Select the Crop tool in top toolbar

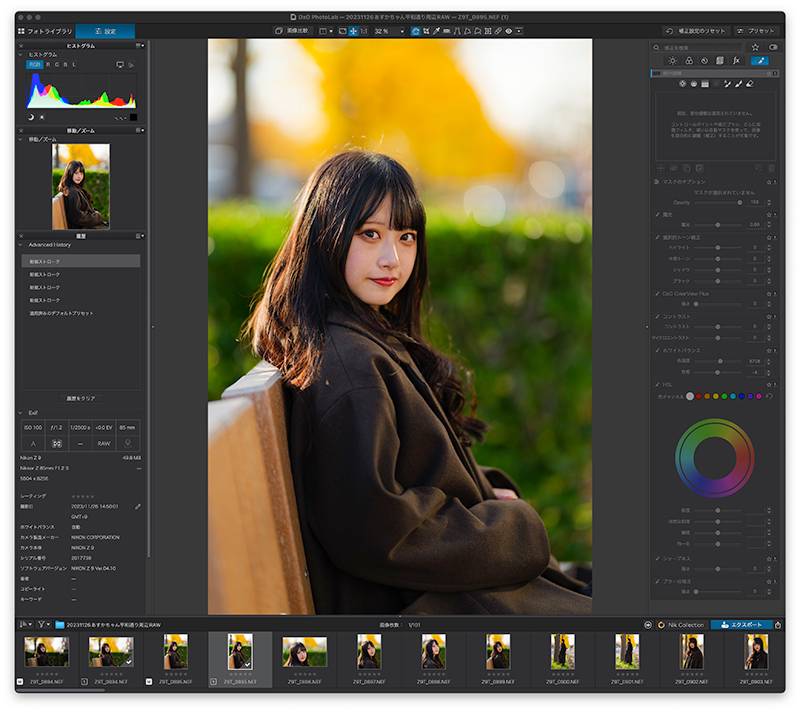point(426,31)
